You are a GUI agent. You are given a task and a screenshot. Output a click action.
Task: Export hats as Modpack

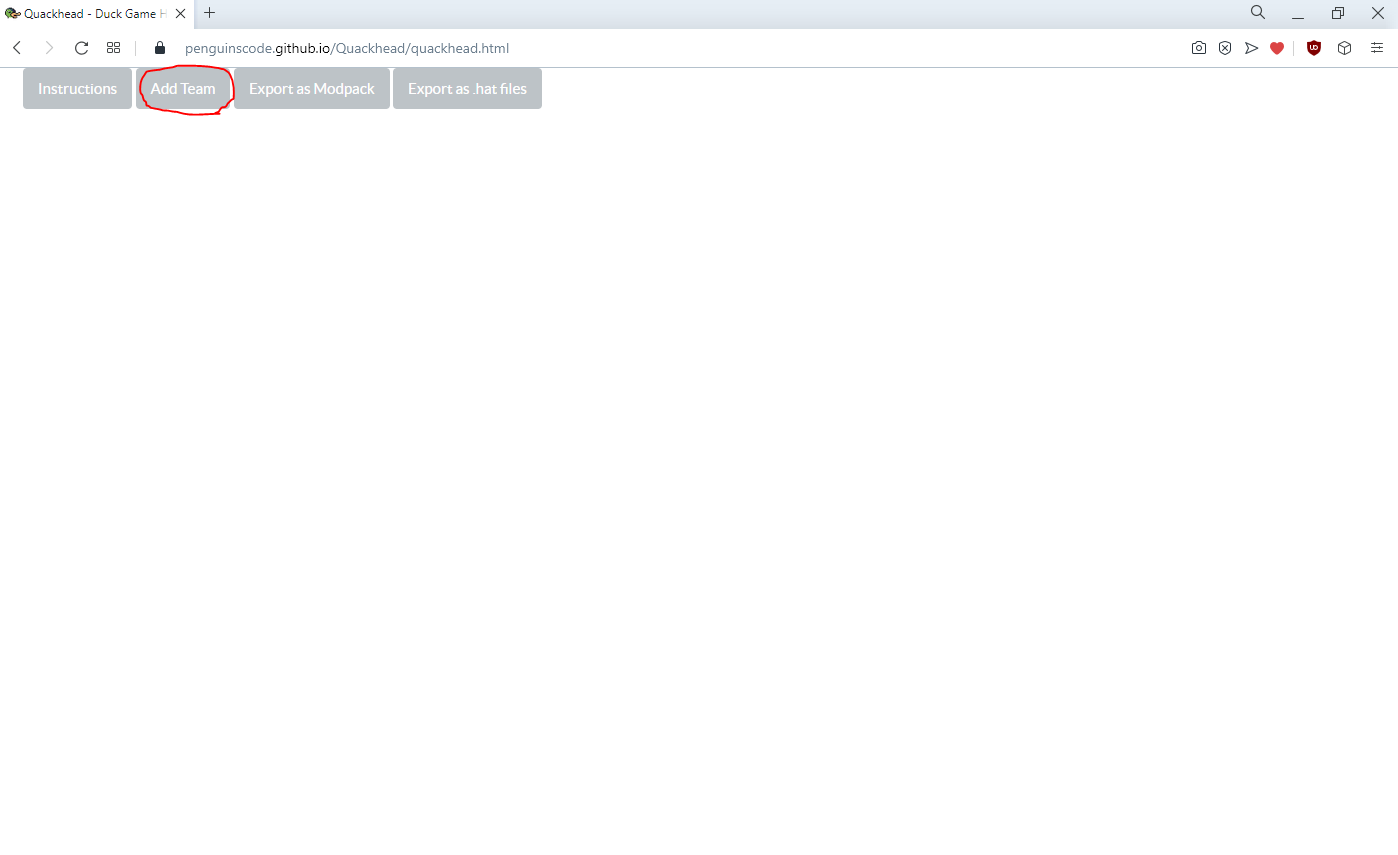click(312, 89)
